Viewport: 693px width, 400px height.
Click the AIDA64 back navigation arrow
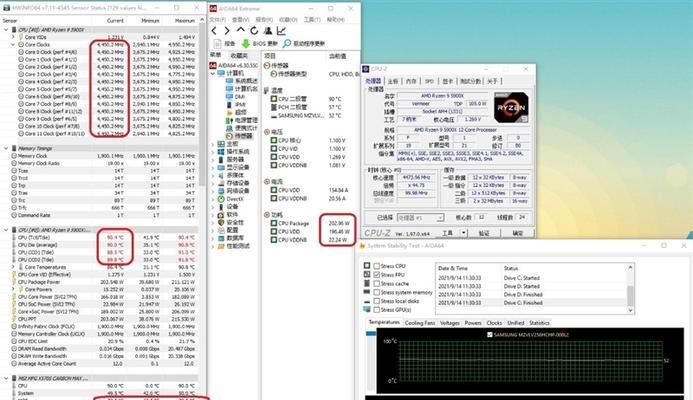(x=214, y=30)
